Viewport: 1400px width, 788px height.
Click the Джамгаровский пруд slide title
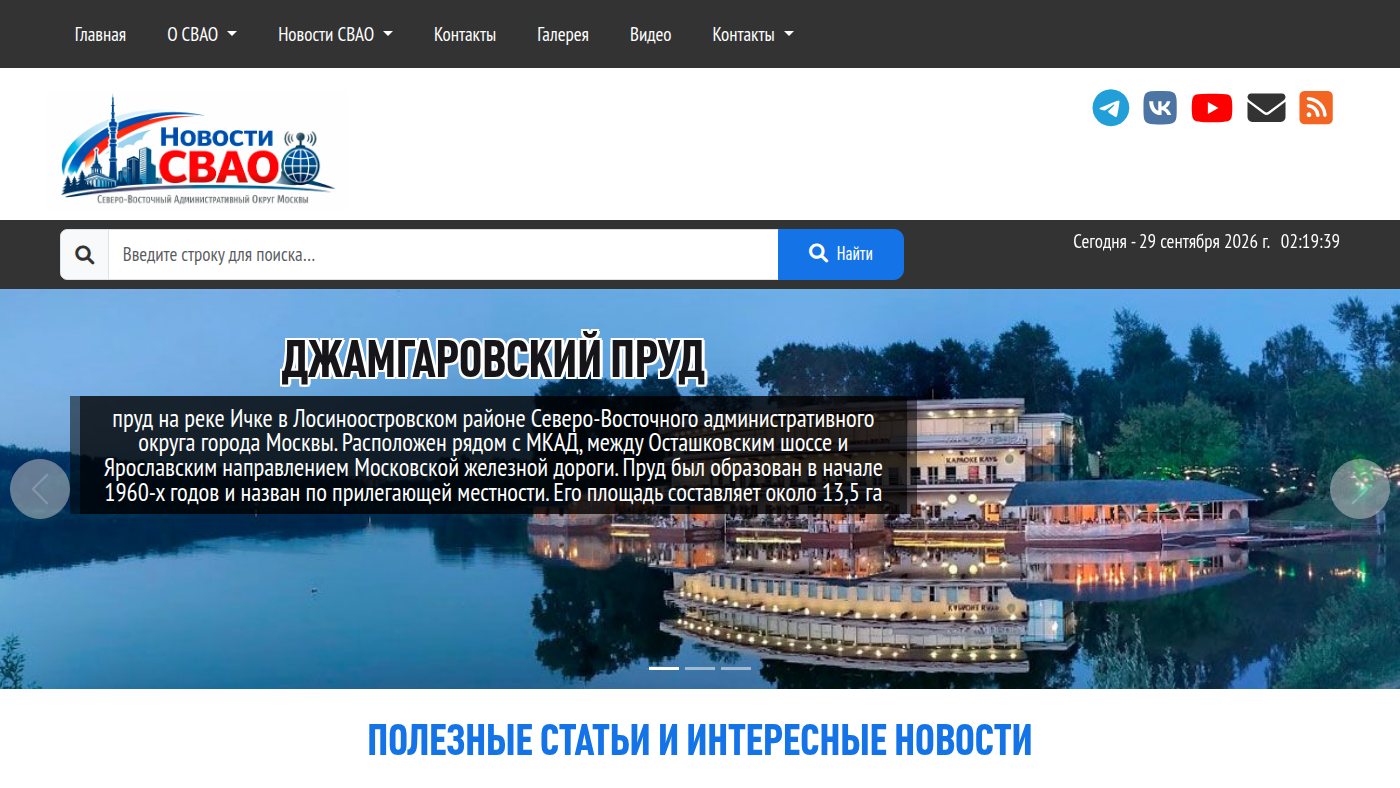click(x=493, y=361)
